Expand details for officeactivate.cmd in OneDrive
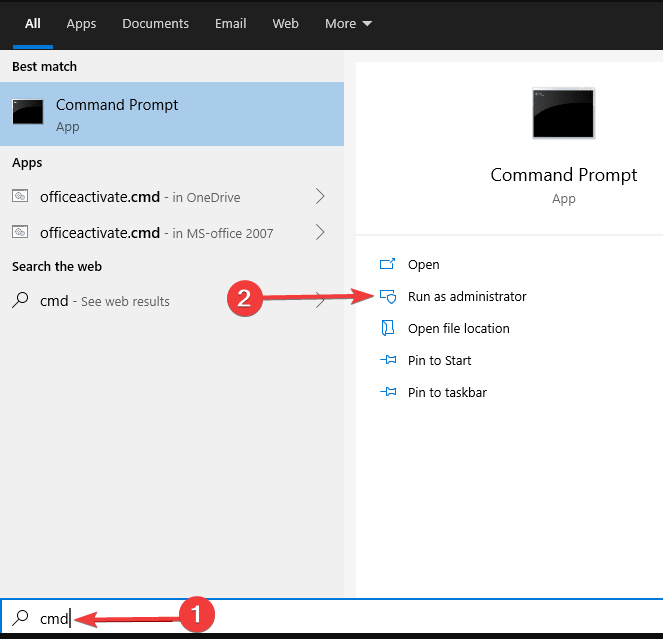Screen dimensions: 663x639 pyautogui.click(x=320, y=196)
